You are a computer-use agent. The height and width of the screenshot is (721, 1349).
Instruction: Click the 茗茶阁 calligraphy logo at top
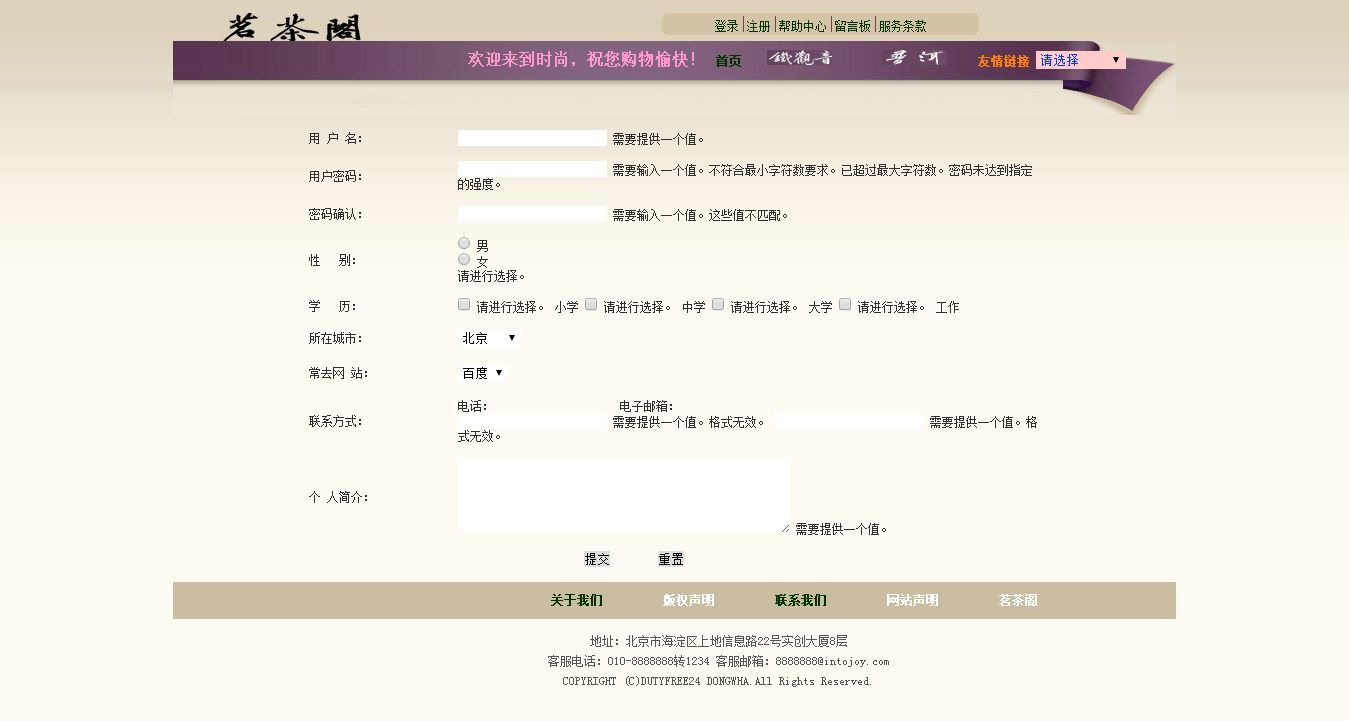[x=292, y=27]
